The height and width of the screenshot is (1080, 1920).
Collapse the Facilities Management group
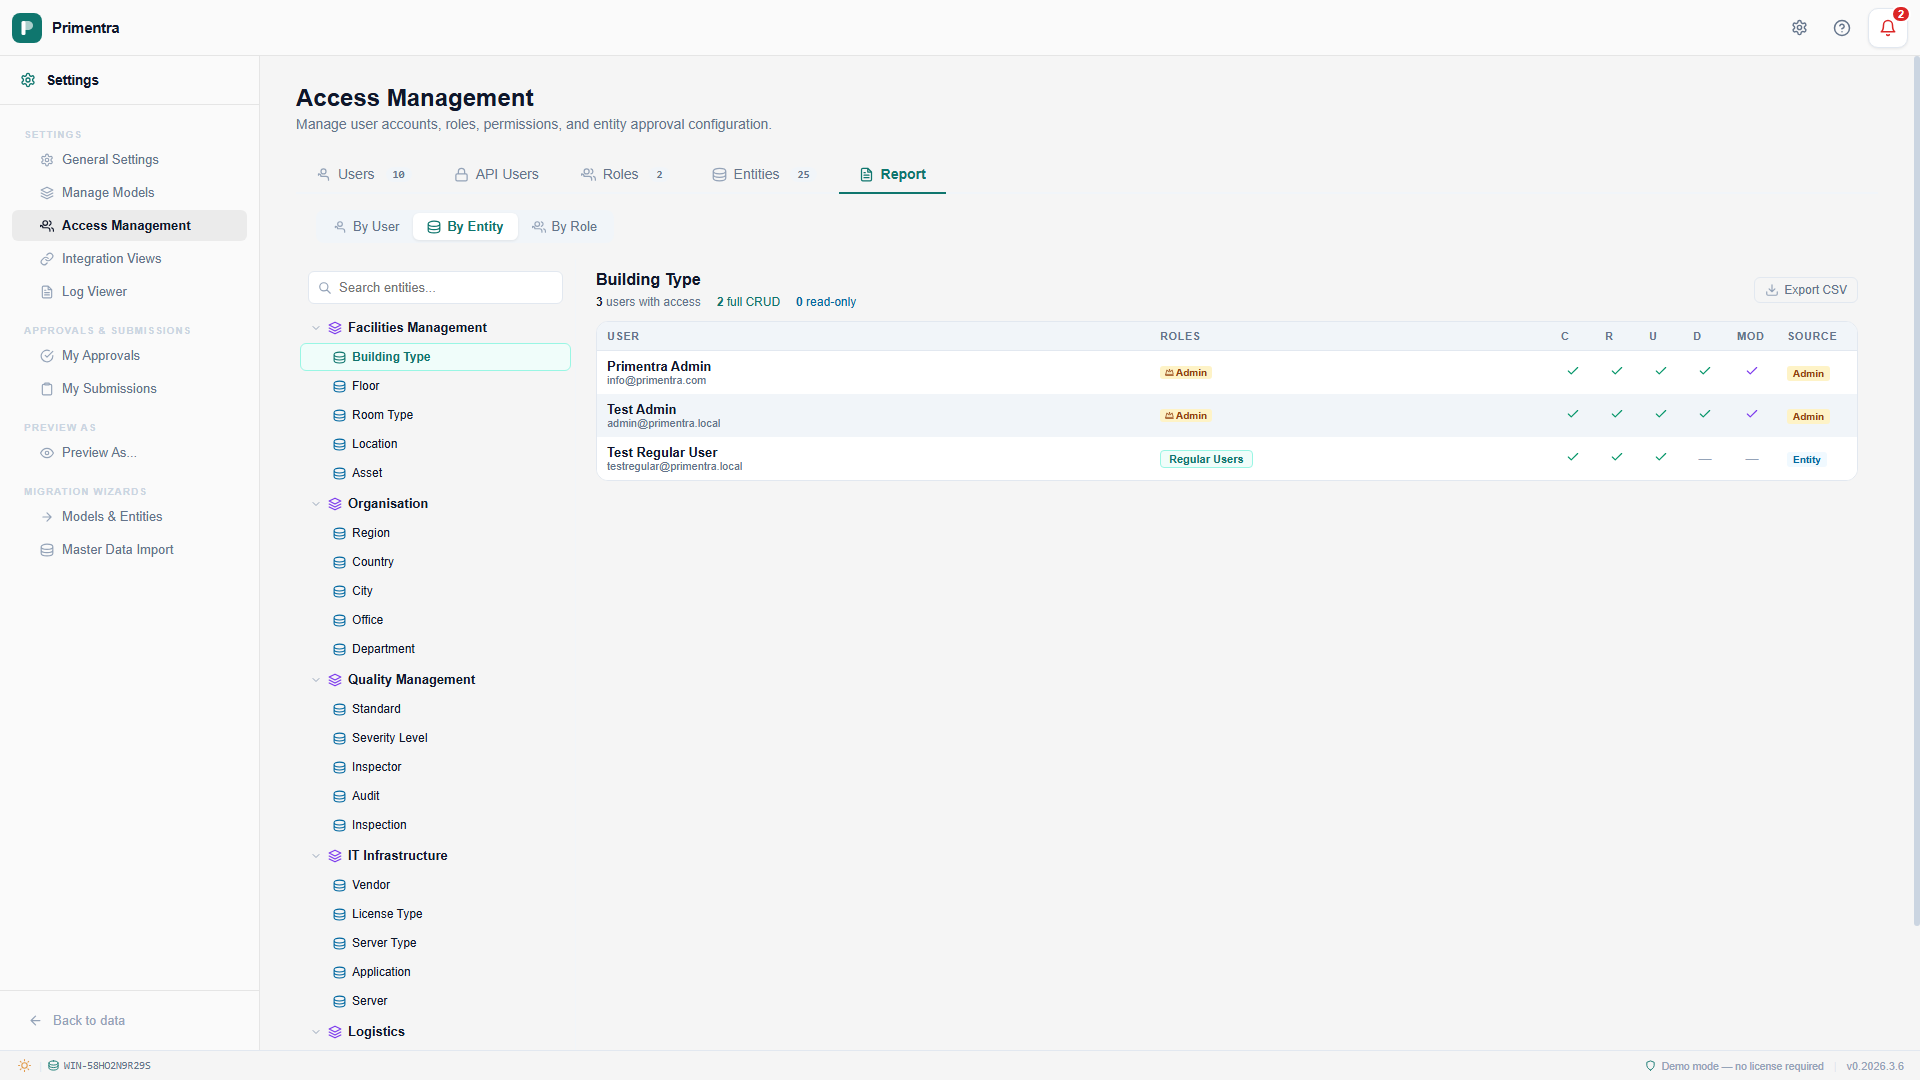(x=316, y=328)
